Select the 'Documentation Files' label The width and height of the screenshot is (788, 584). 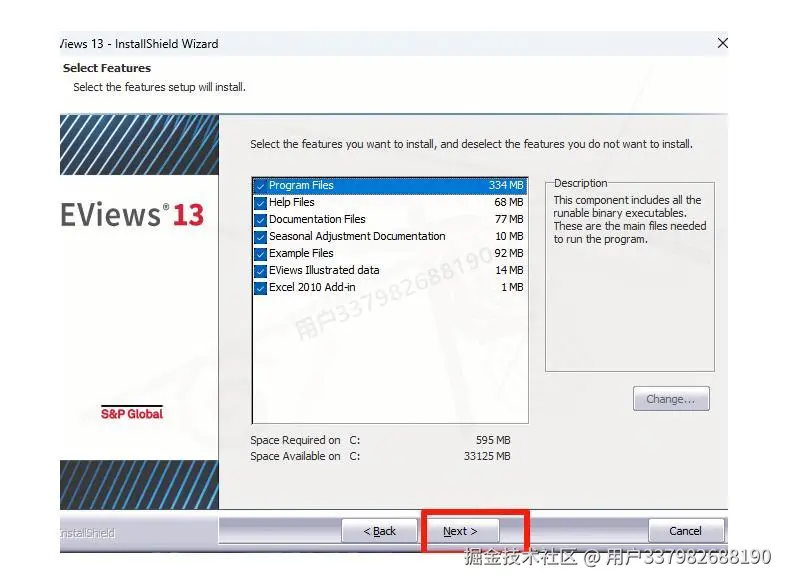(317, 220)
